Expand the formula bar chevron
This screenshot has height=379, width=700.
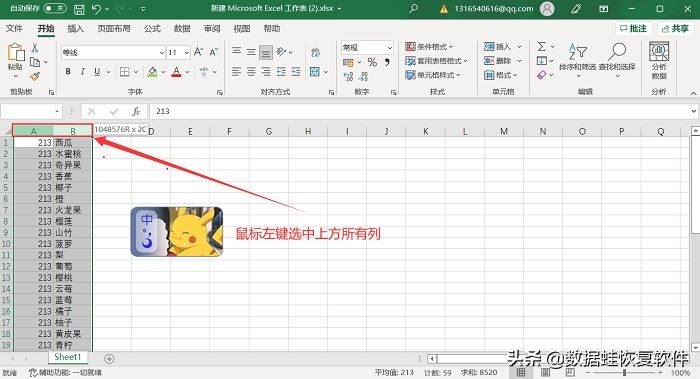coord(693,111)
